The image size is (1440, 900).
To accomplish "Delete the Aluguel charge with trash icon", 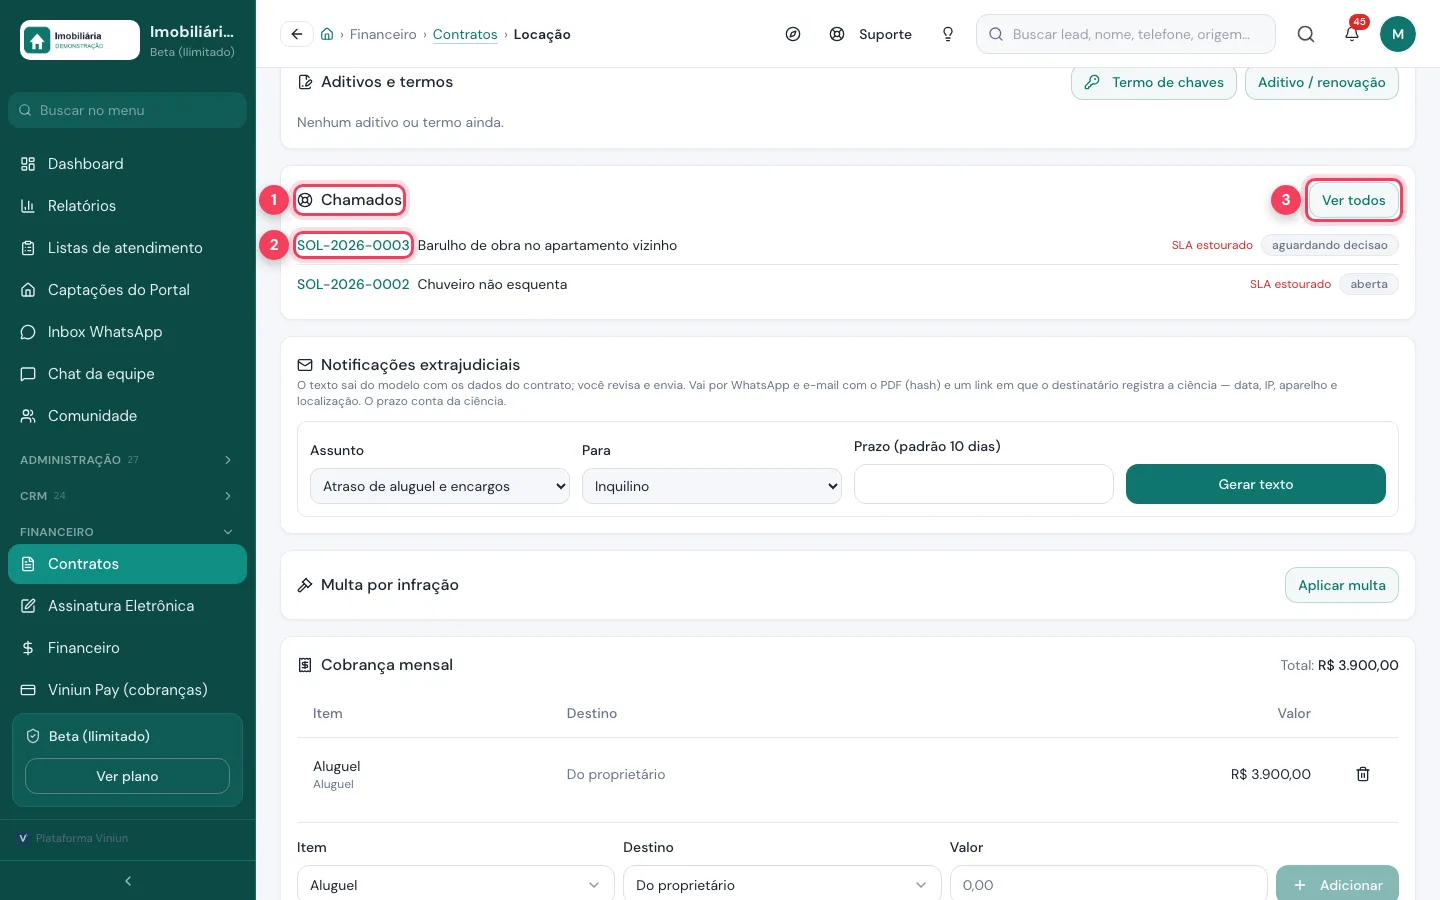I will click(1363, 774).
